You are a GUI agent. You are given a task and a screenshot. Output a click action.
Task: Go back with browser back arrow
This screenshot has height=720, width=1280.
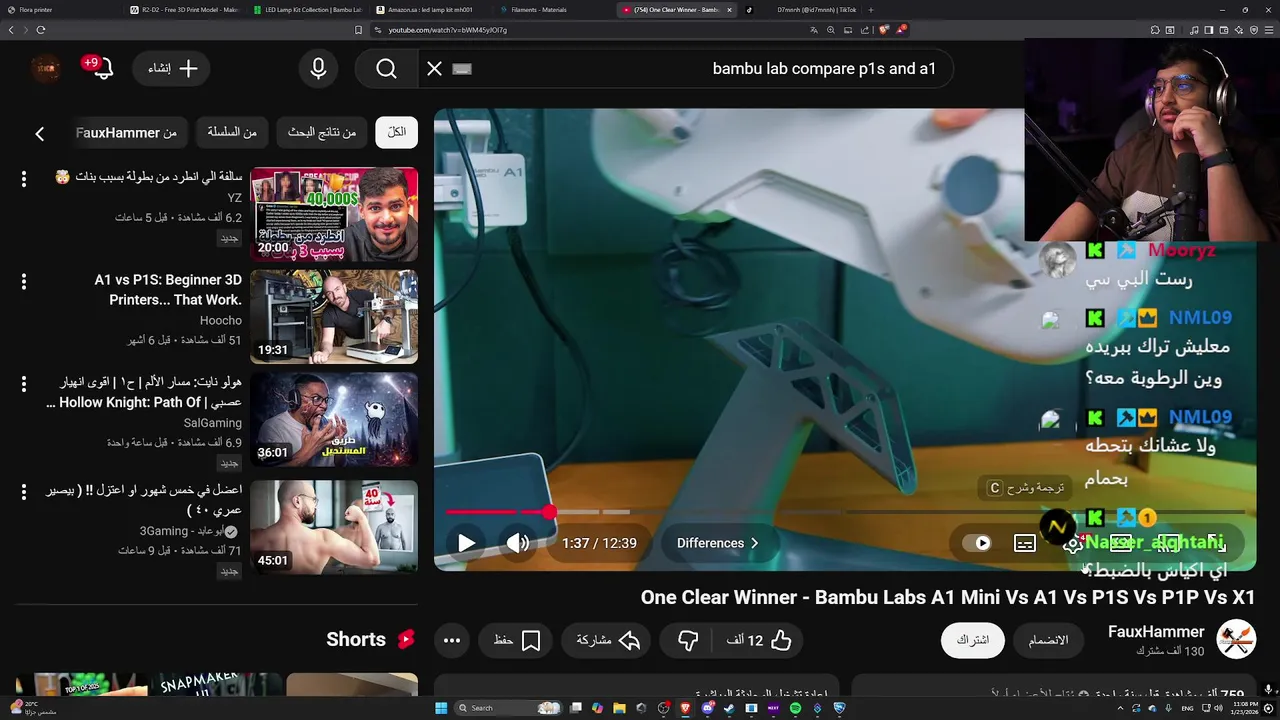[11, 30]
